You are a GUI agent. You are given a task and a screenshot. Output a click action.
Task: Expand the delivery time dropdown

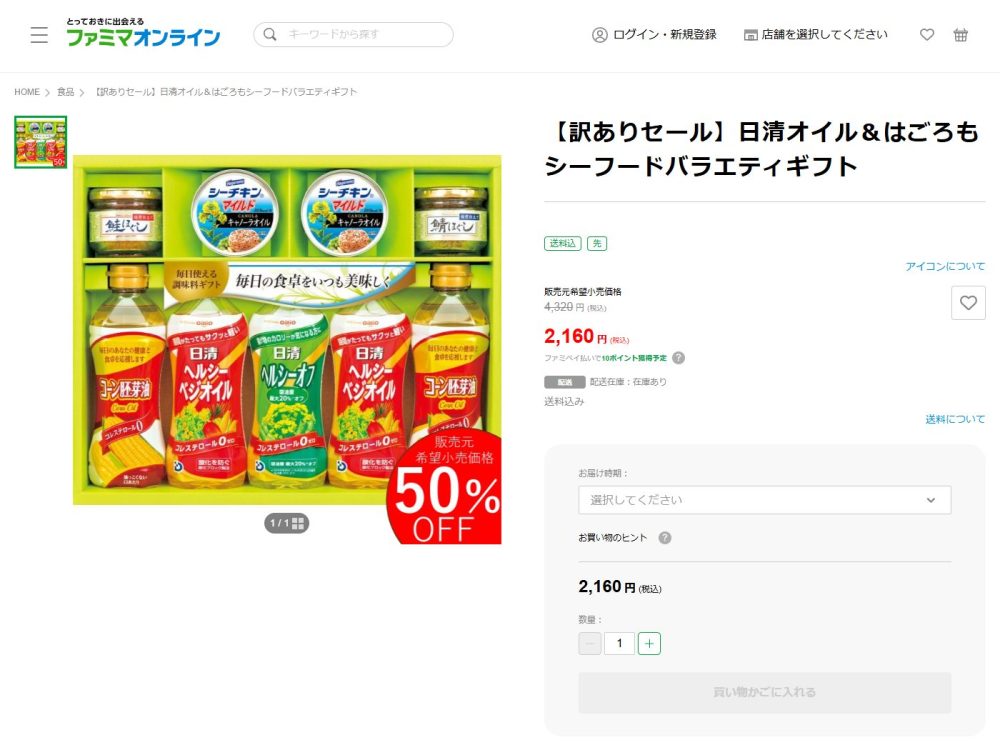pos(764,500)
